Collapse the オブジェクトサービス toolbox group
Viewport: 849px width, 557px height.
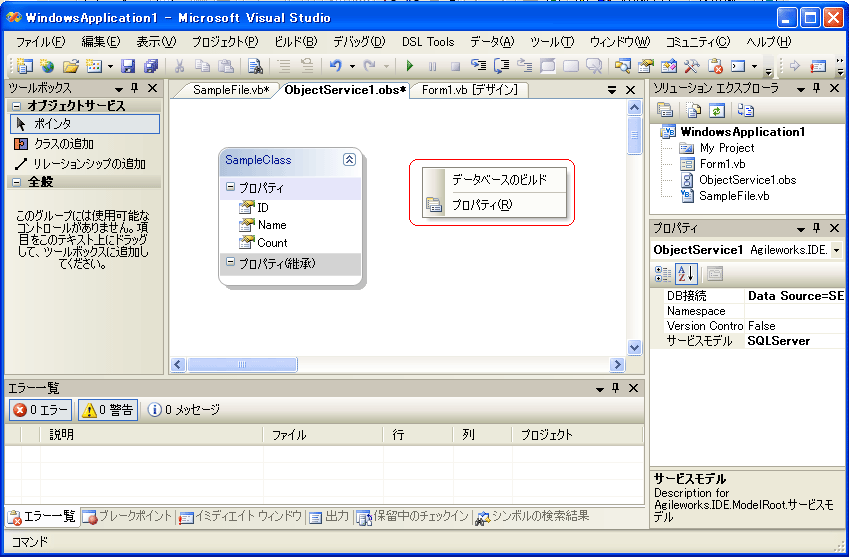point(17,106)
